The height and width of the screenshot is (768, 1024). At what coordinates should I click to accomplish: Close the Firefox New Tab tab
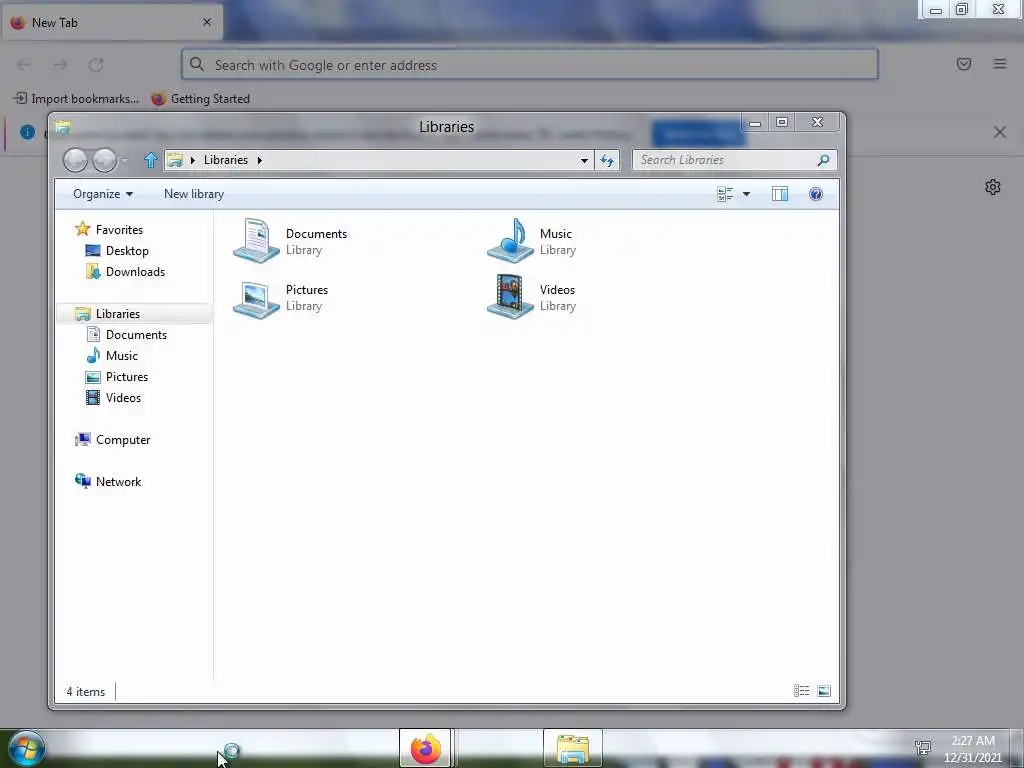[x=207, y=22]
